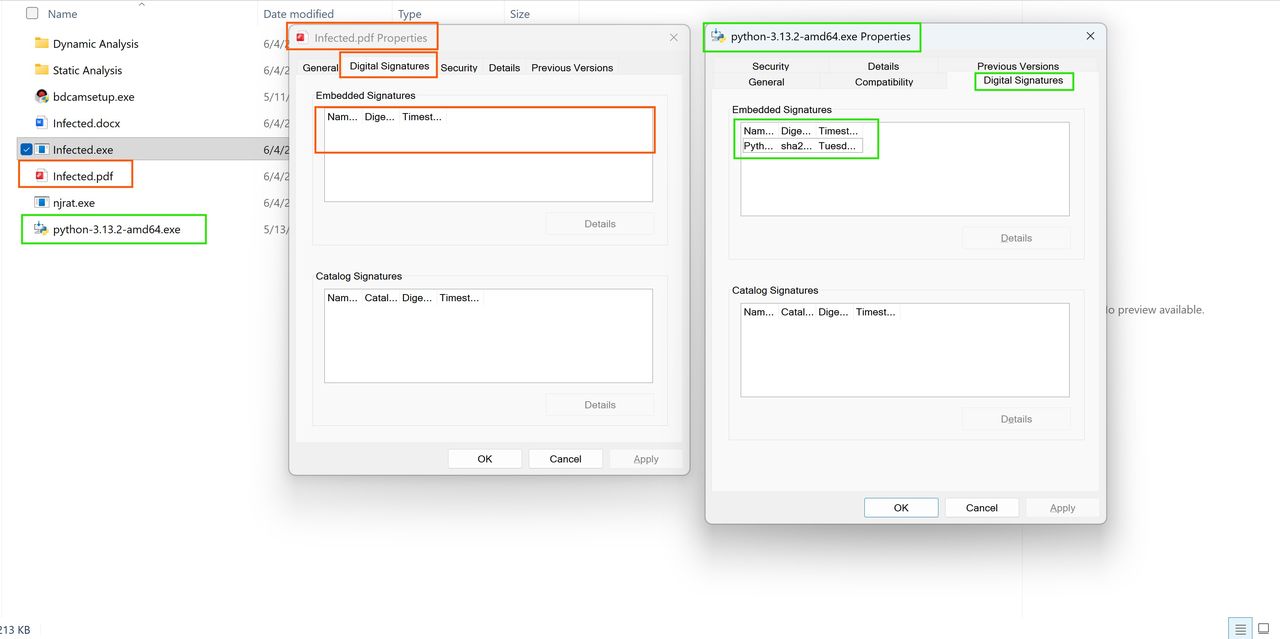Open General tab in Infected.pdf Properties

[x=320, y=68]
